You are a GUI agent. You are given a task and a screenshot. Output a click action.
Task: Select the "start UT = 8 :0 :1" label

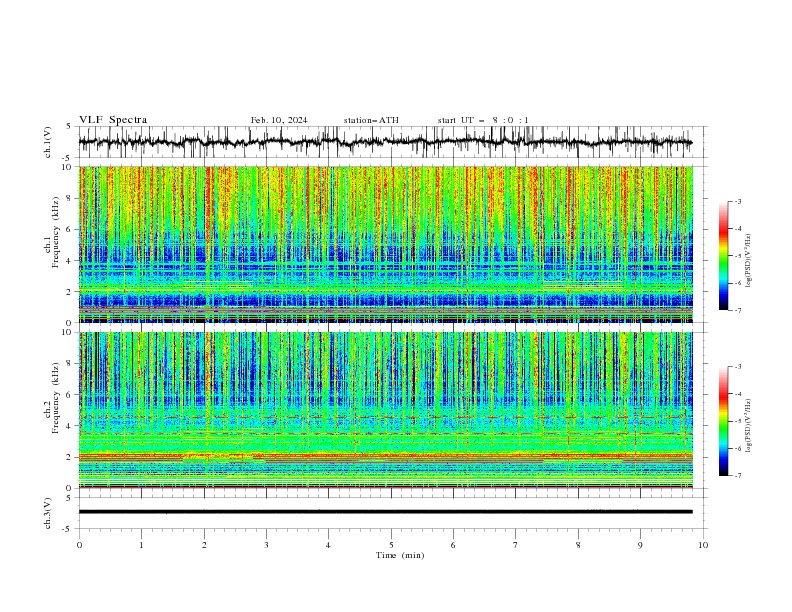(483, 120)
